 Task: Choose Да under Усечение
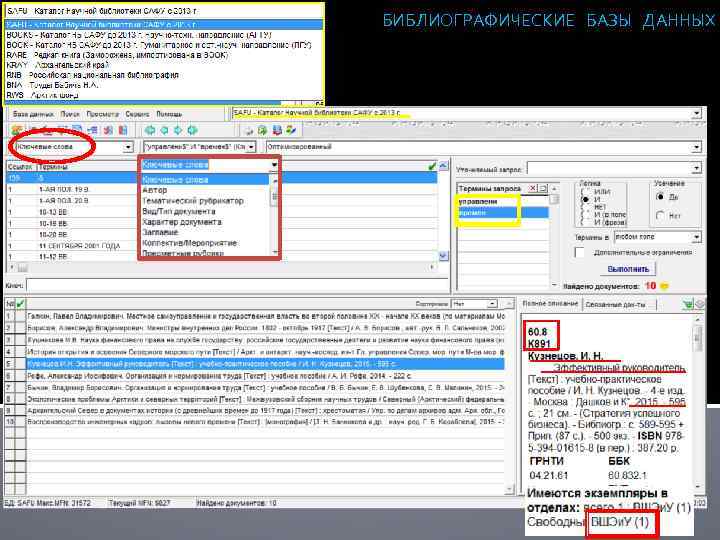(660, 197)
